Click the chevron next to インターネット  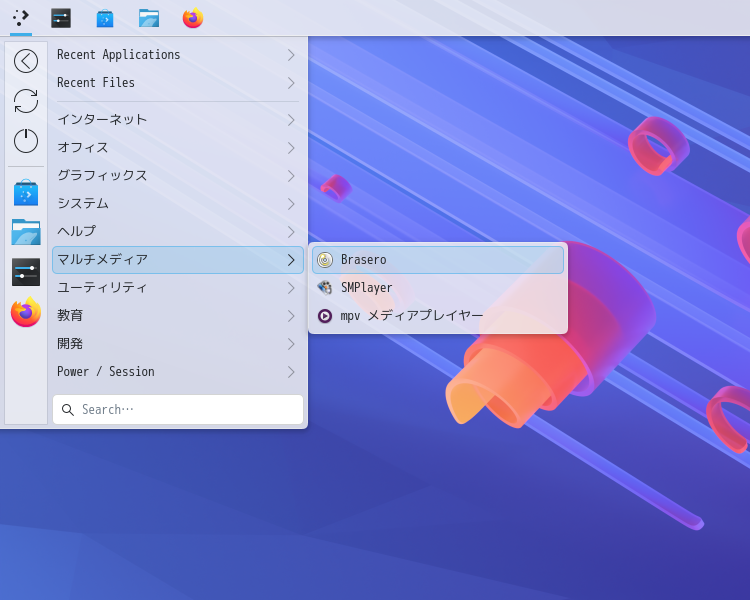point(291,120)
